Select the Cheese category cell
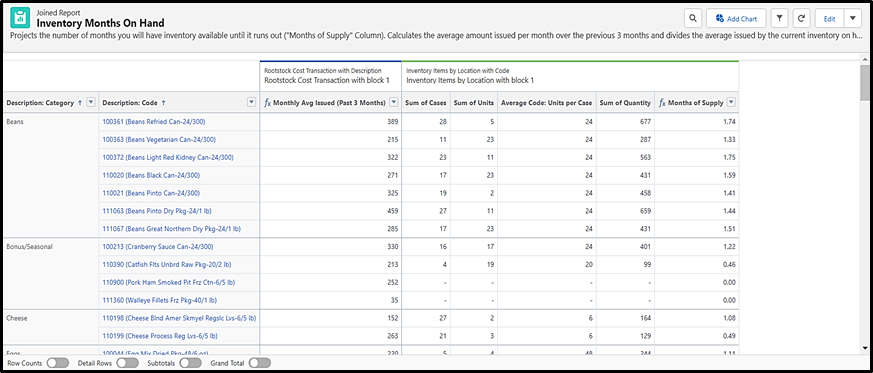The width and height of the screenshot is (873, 373). click(x=51, y=327)
